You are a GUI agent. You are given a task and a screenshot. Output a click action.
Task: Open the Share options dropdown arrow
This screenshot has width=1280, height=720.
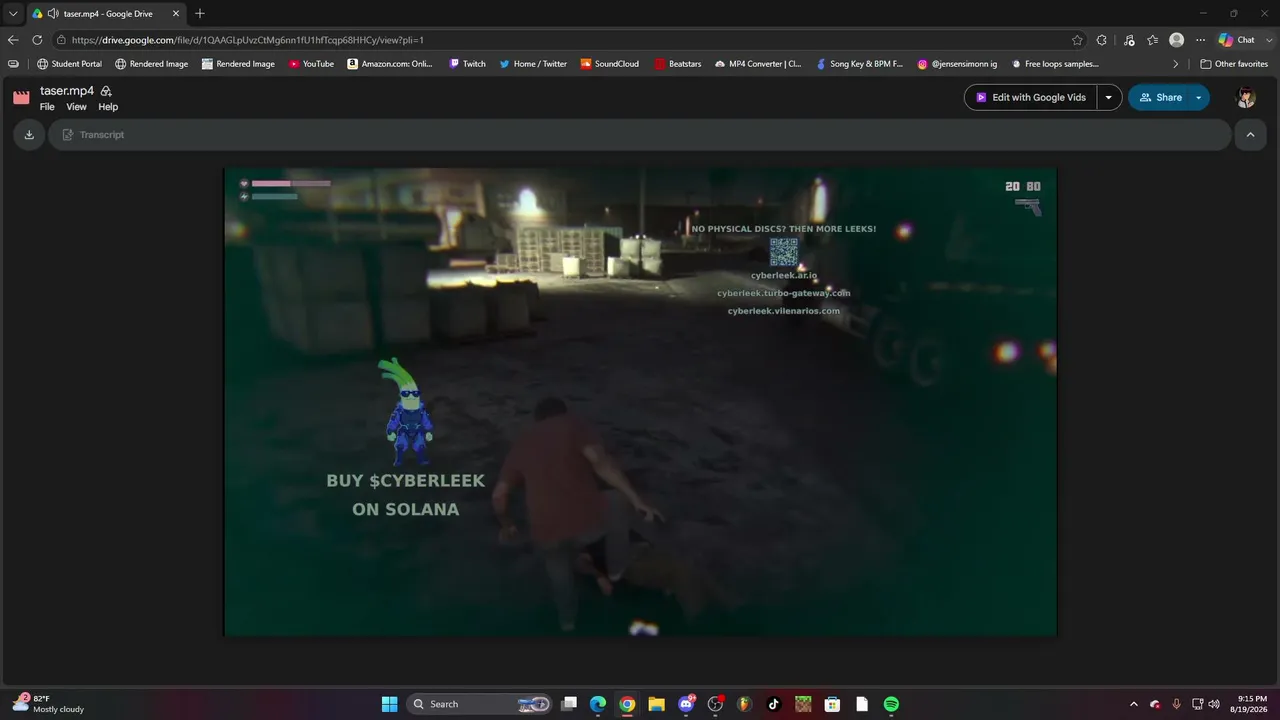point(1198,97)
